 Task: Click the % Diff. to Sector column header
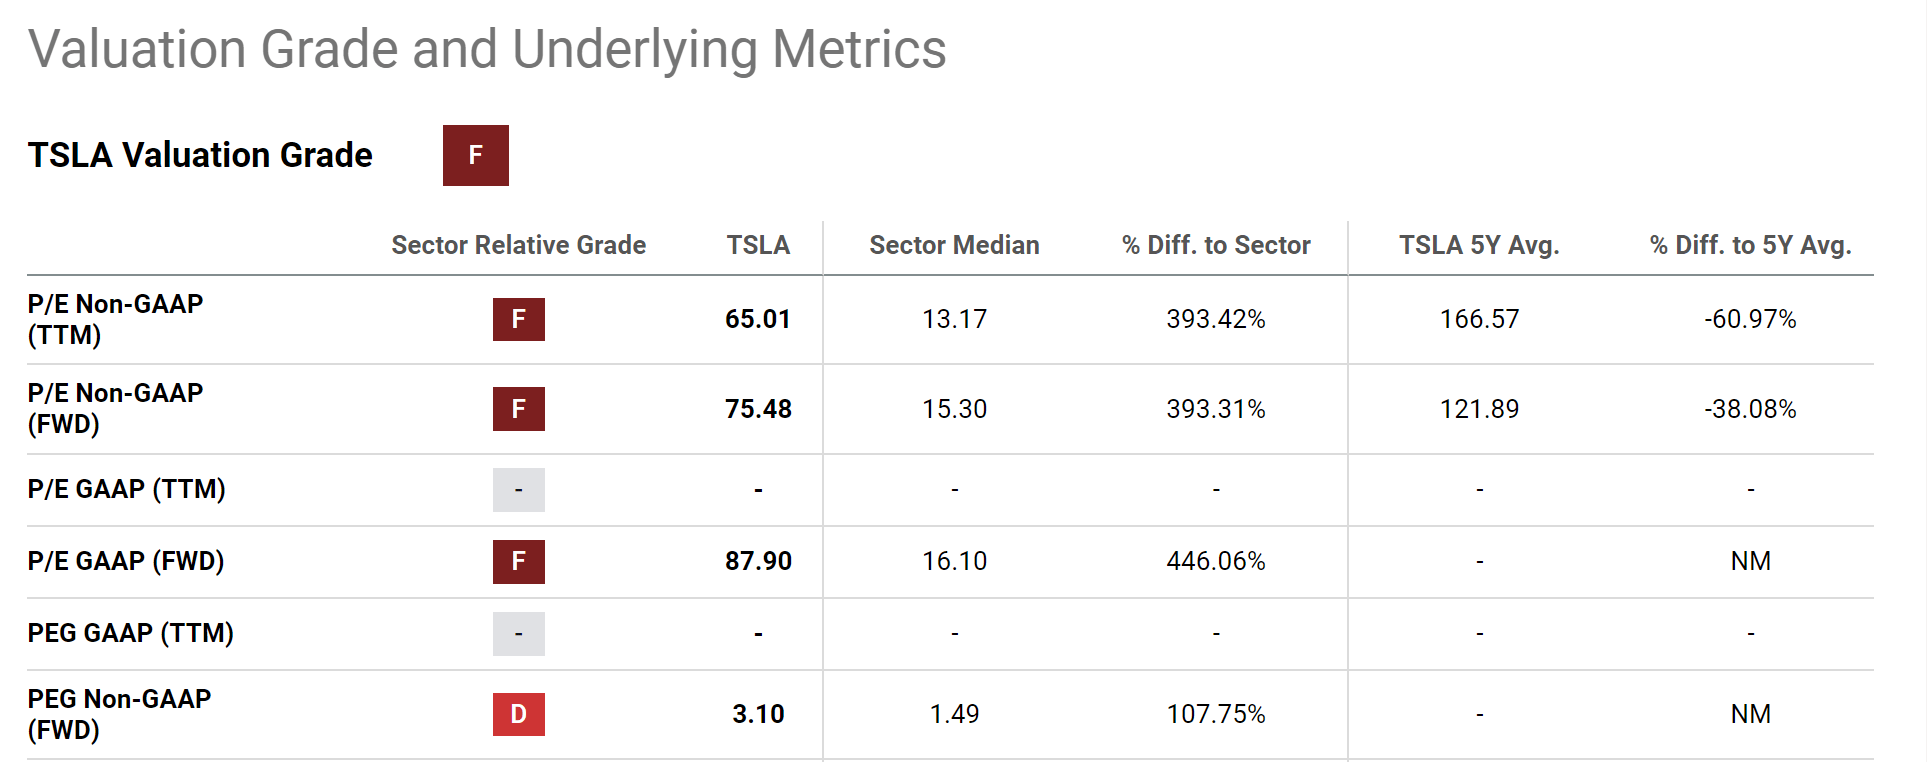point(1215,245)
